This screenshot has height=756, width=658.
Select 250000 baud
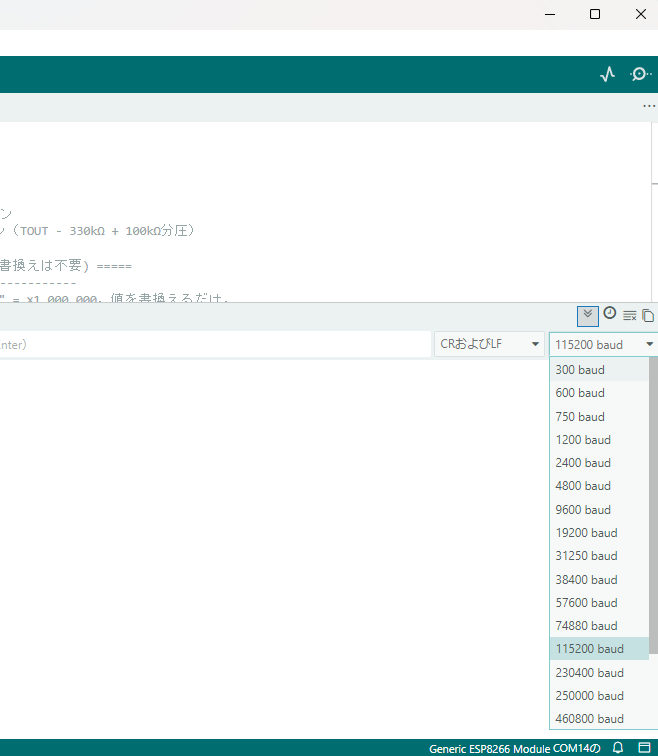click(599, 696)
